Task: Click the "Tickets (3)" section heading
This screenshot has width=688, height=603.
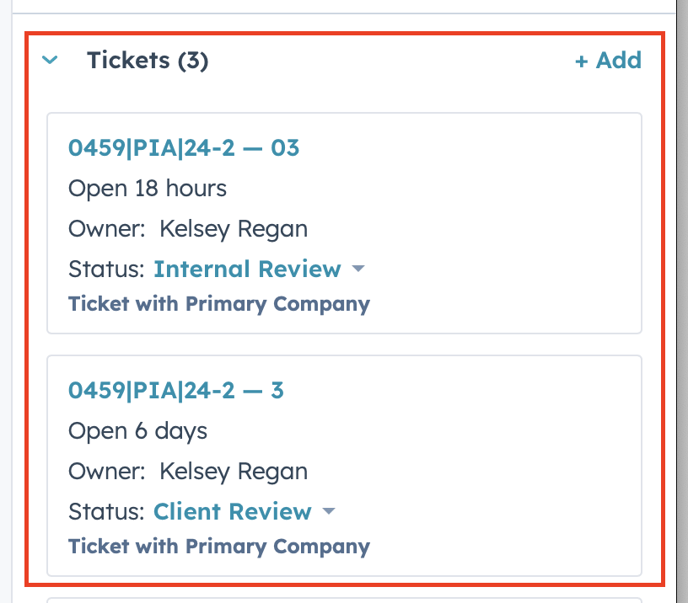Action: [x=147, y=60]
